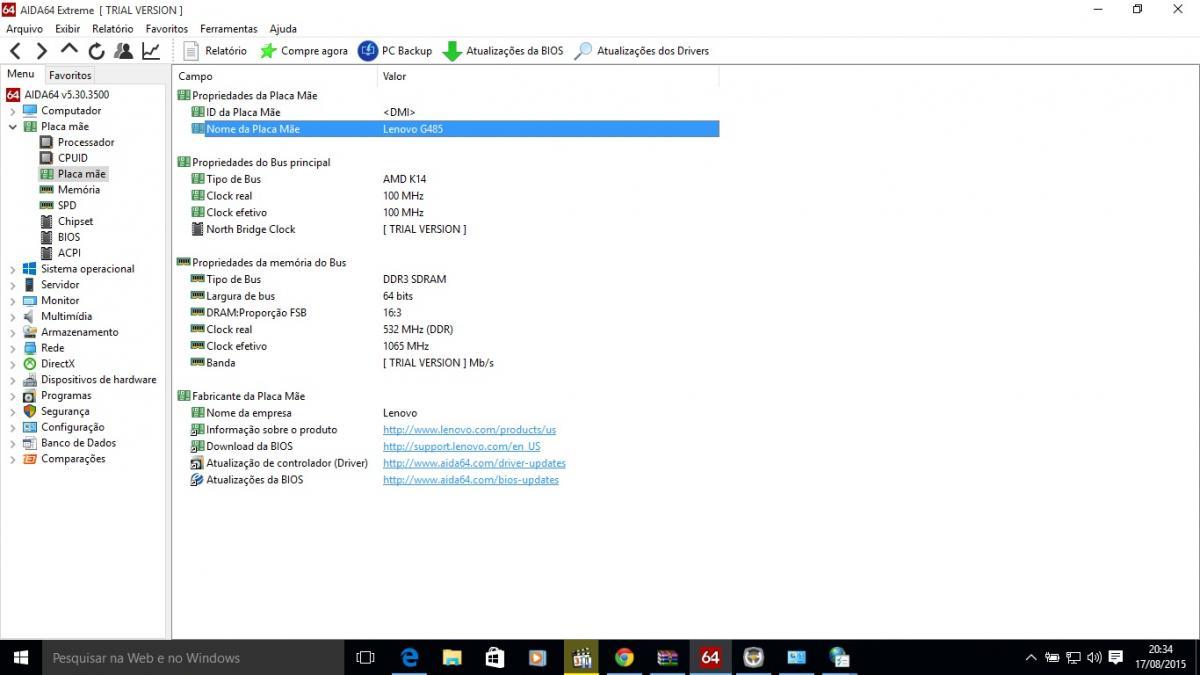Image resolution: width=1200 pixels, height=675 pixels.
Task: Click the Segurança shield icon
Action: (30, 412)
